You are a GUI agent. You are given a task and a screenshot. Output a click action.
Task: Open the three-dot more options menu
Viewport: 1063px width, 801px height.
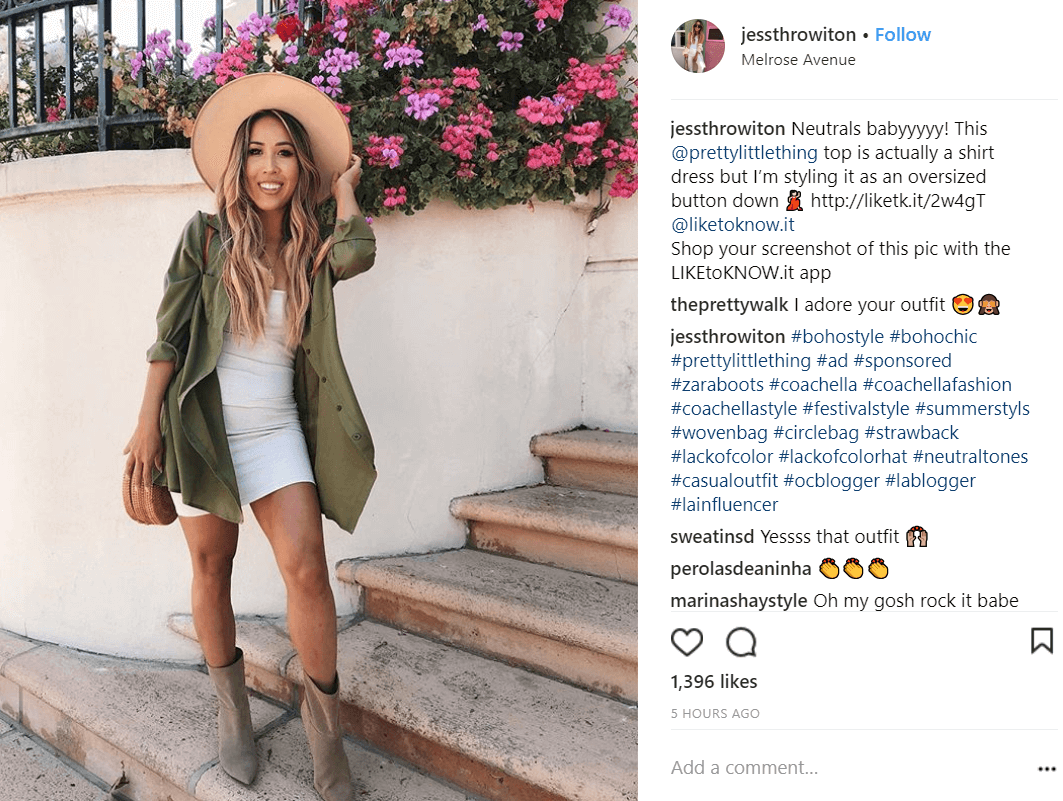(x=1047, y=768)
